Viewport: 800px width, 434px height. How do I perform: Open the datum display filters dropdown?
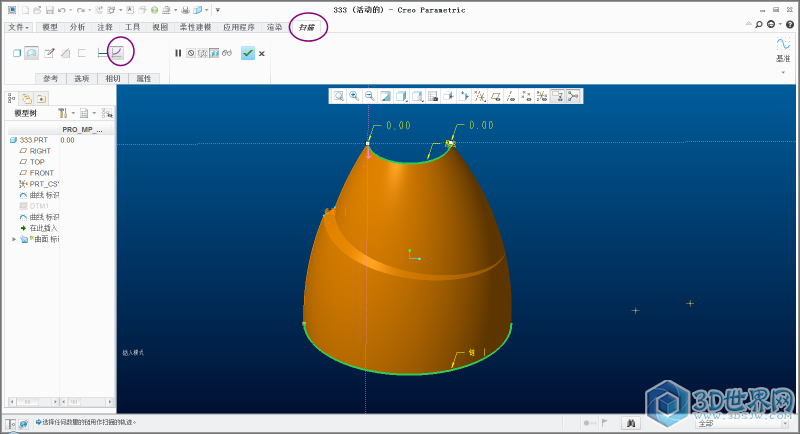[480, 96]
